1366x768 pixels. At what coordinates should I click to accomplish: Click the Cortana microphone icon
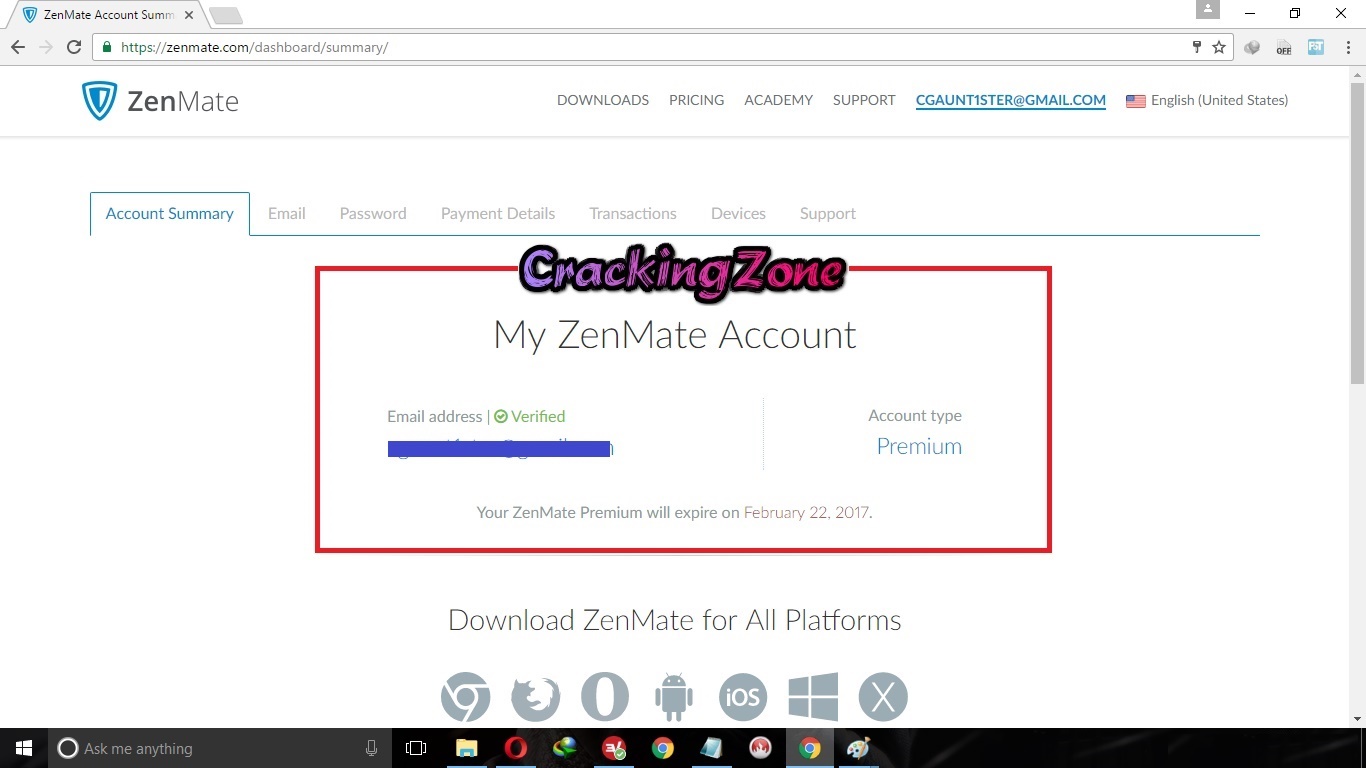pos(372,748)
